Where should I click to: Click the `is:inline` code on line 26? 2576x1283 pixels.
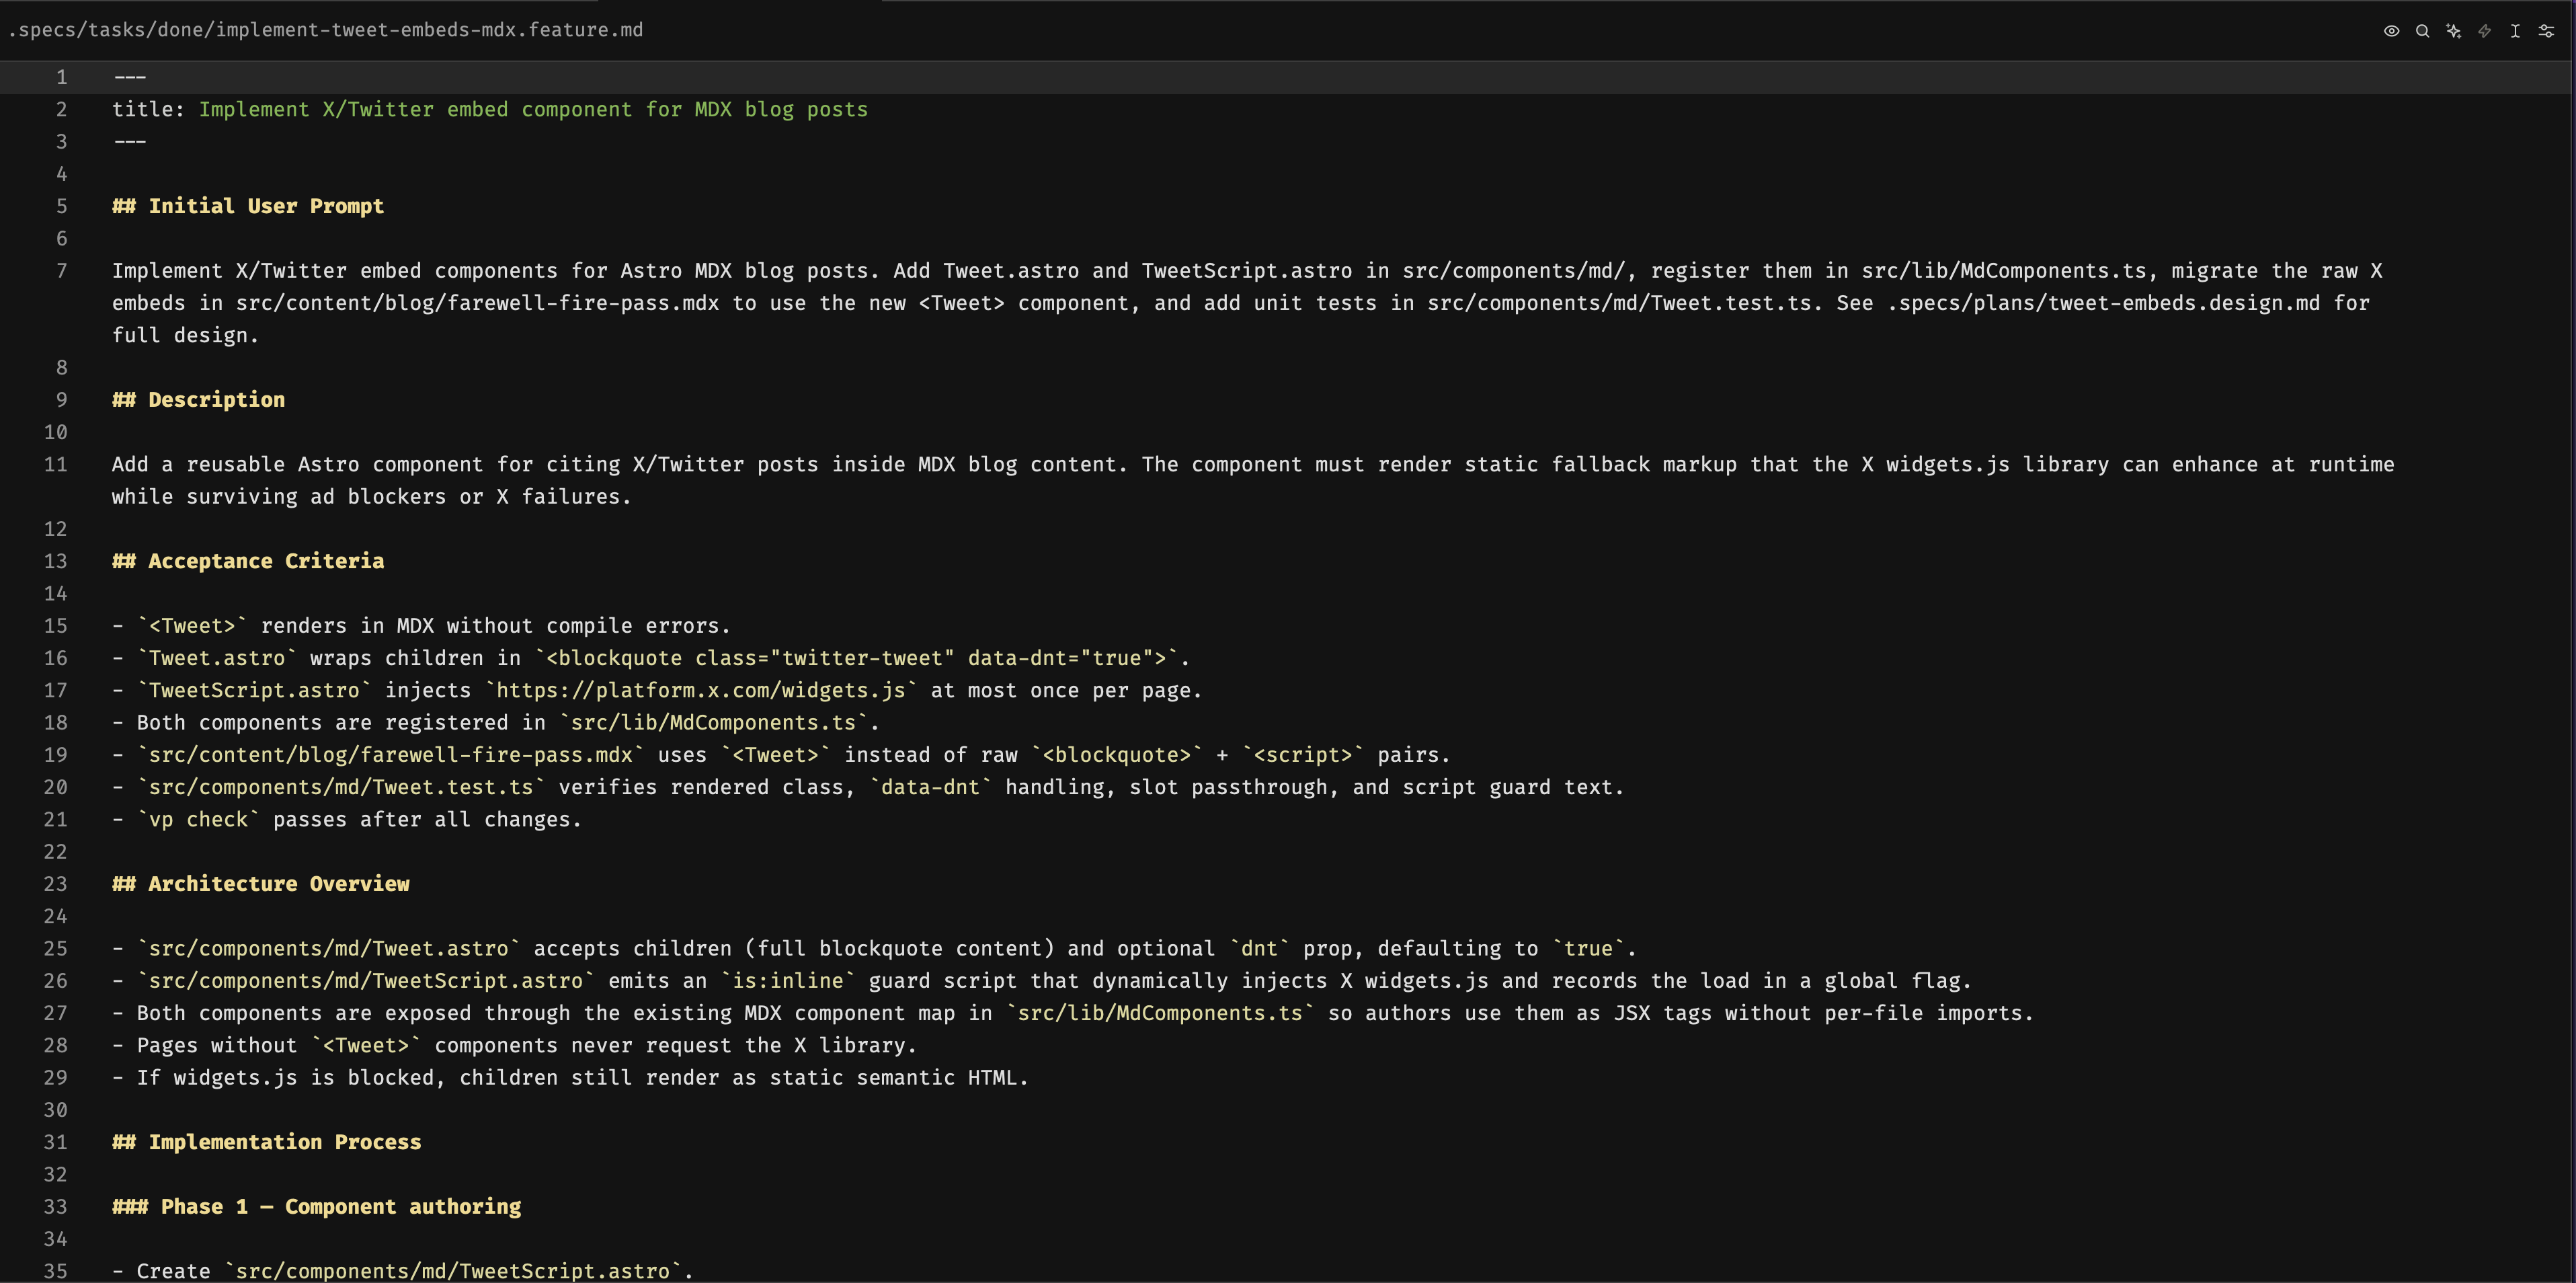(788, 981)
